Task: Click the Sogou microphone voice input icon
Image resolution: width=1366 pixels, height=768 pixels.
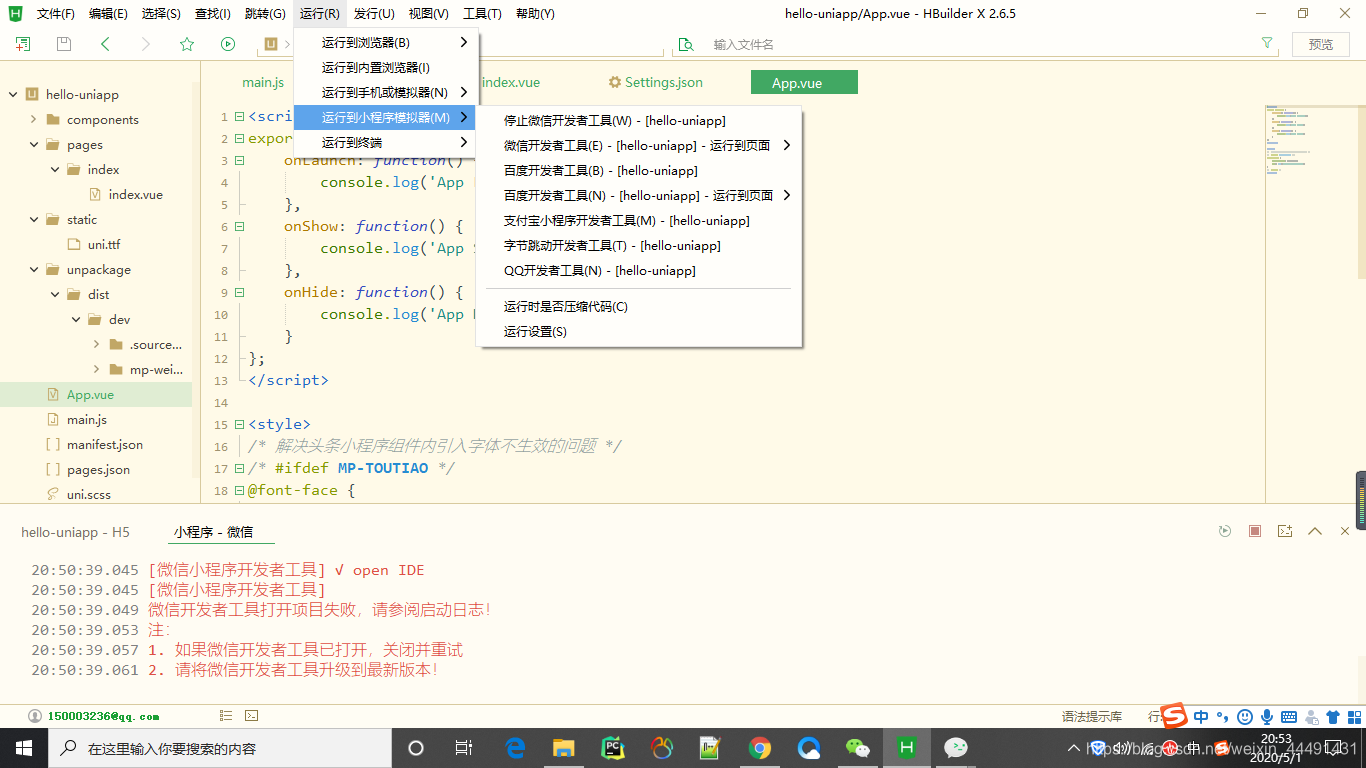Action: (x=1267, y=717)
